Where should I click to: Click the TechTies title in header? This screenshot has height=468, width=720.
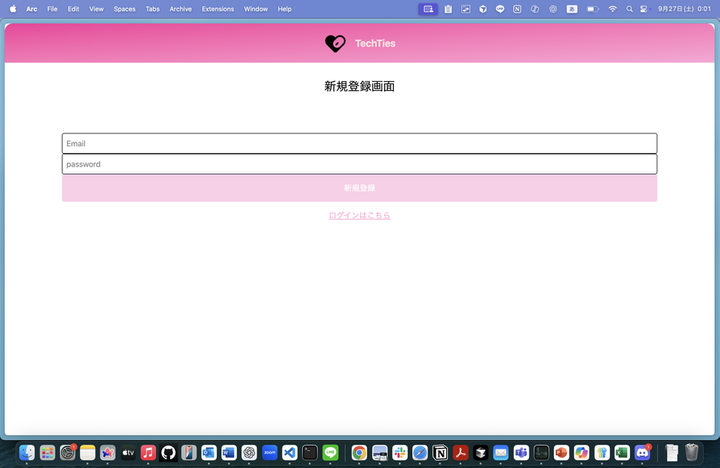[375, 43]
